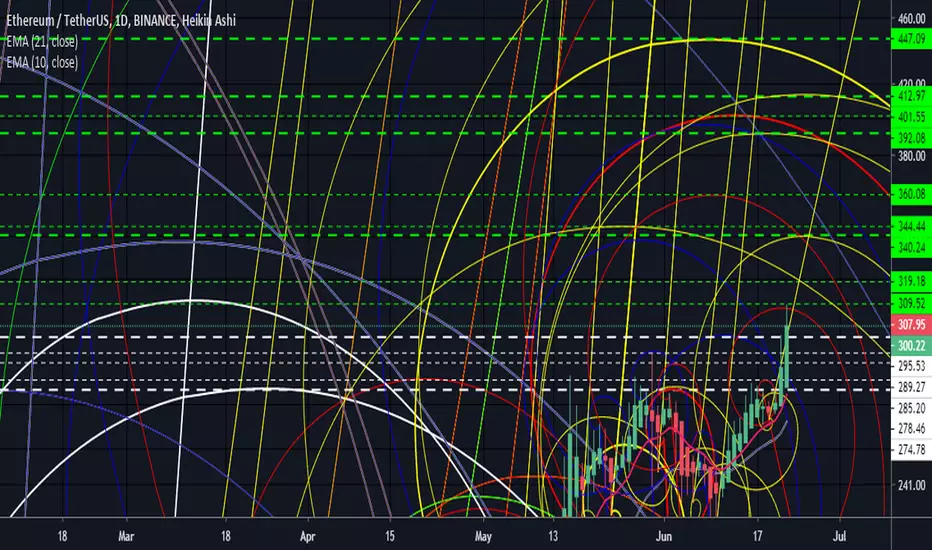Click the red 307.95 current price label
Image resolution: width=932 pixels, height=550 pixels.
click(912, 325)
